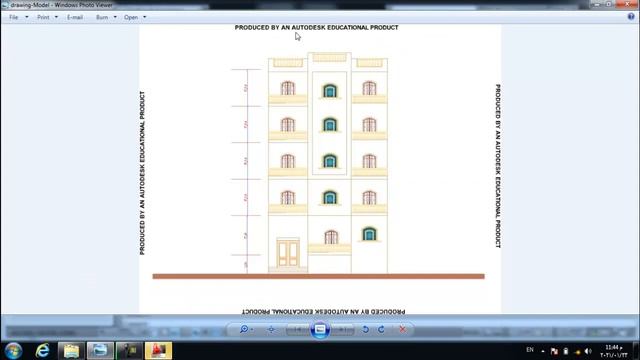Expand the Print dropdown arrow
The image size is (640, 360).
tap(56, 17)
